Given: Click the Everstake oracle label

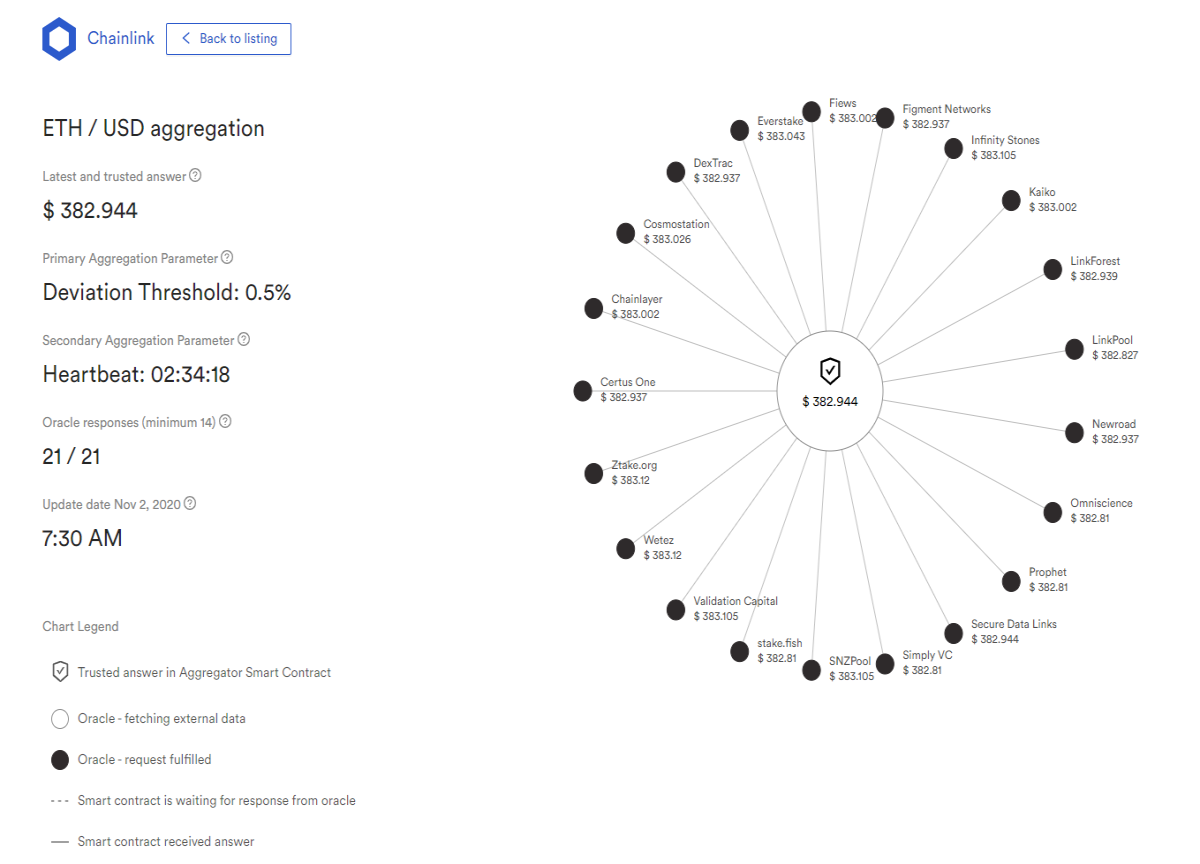Looking at the screenshot, I should [781, 121].
